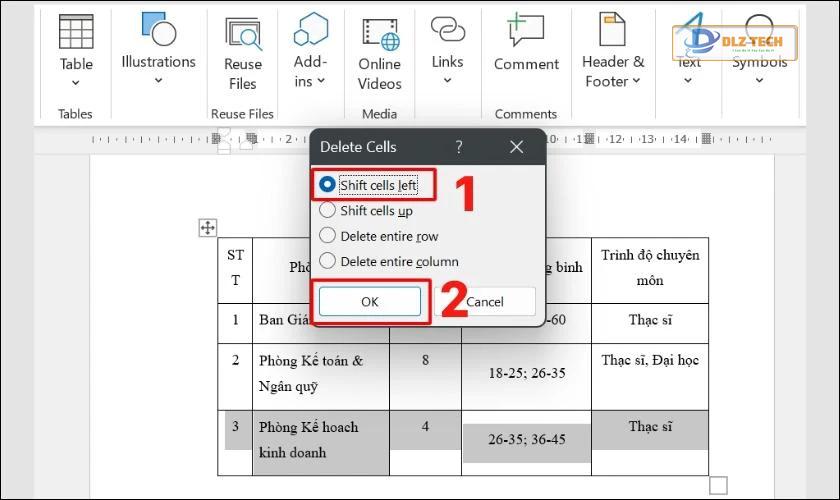Insert a new Comment
The height and width of the screenshot is (500, 840).
tap(526, 29)
